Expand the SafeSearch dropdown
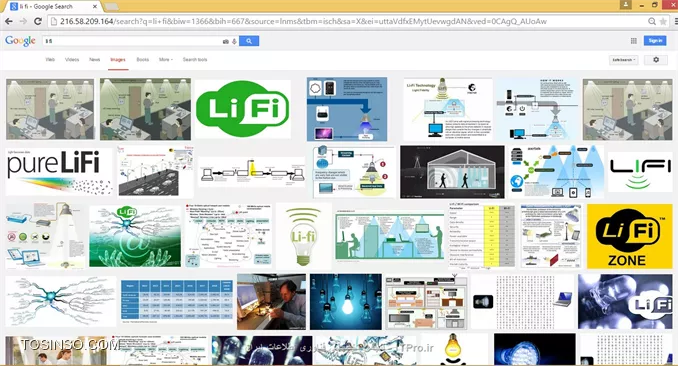Screen dimensions: 678x366 (623, 60)
